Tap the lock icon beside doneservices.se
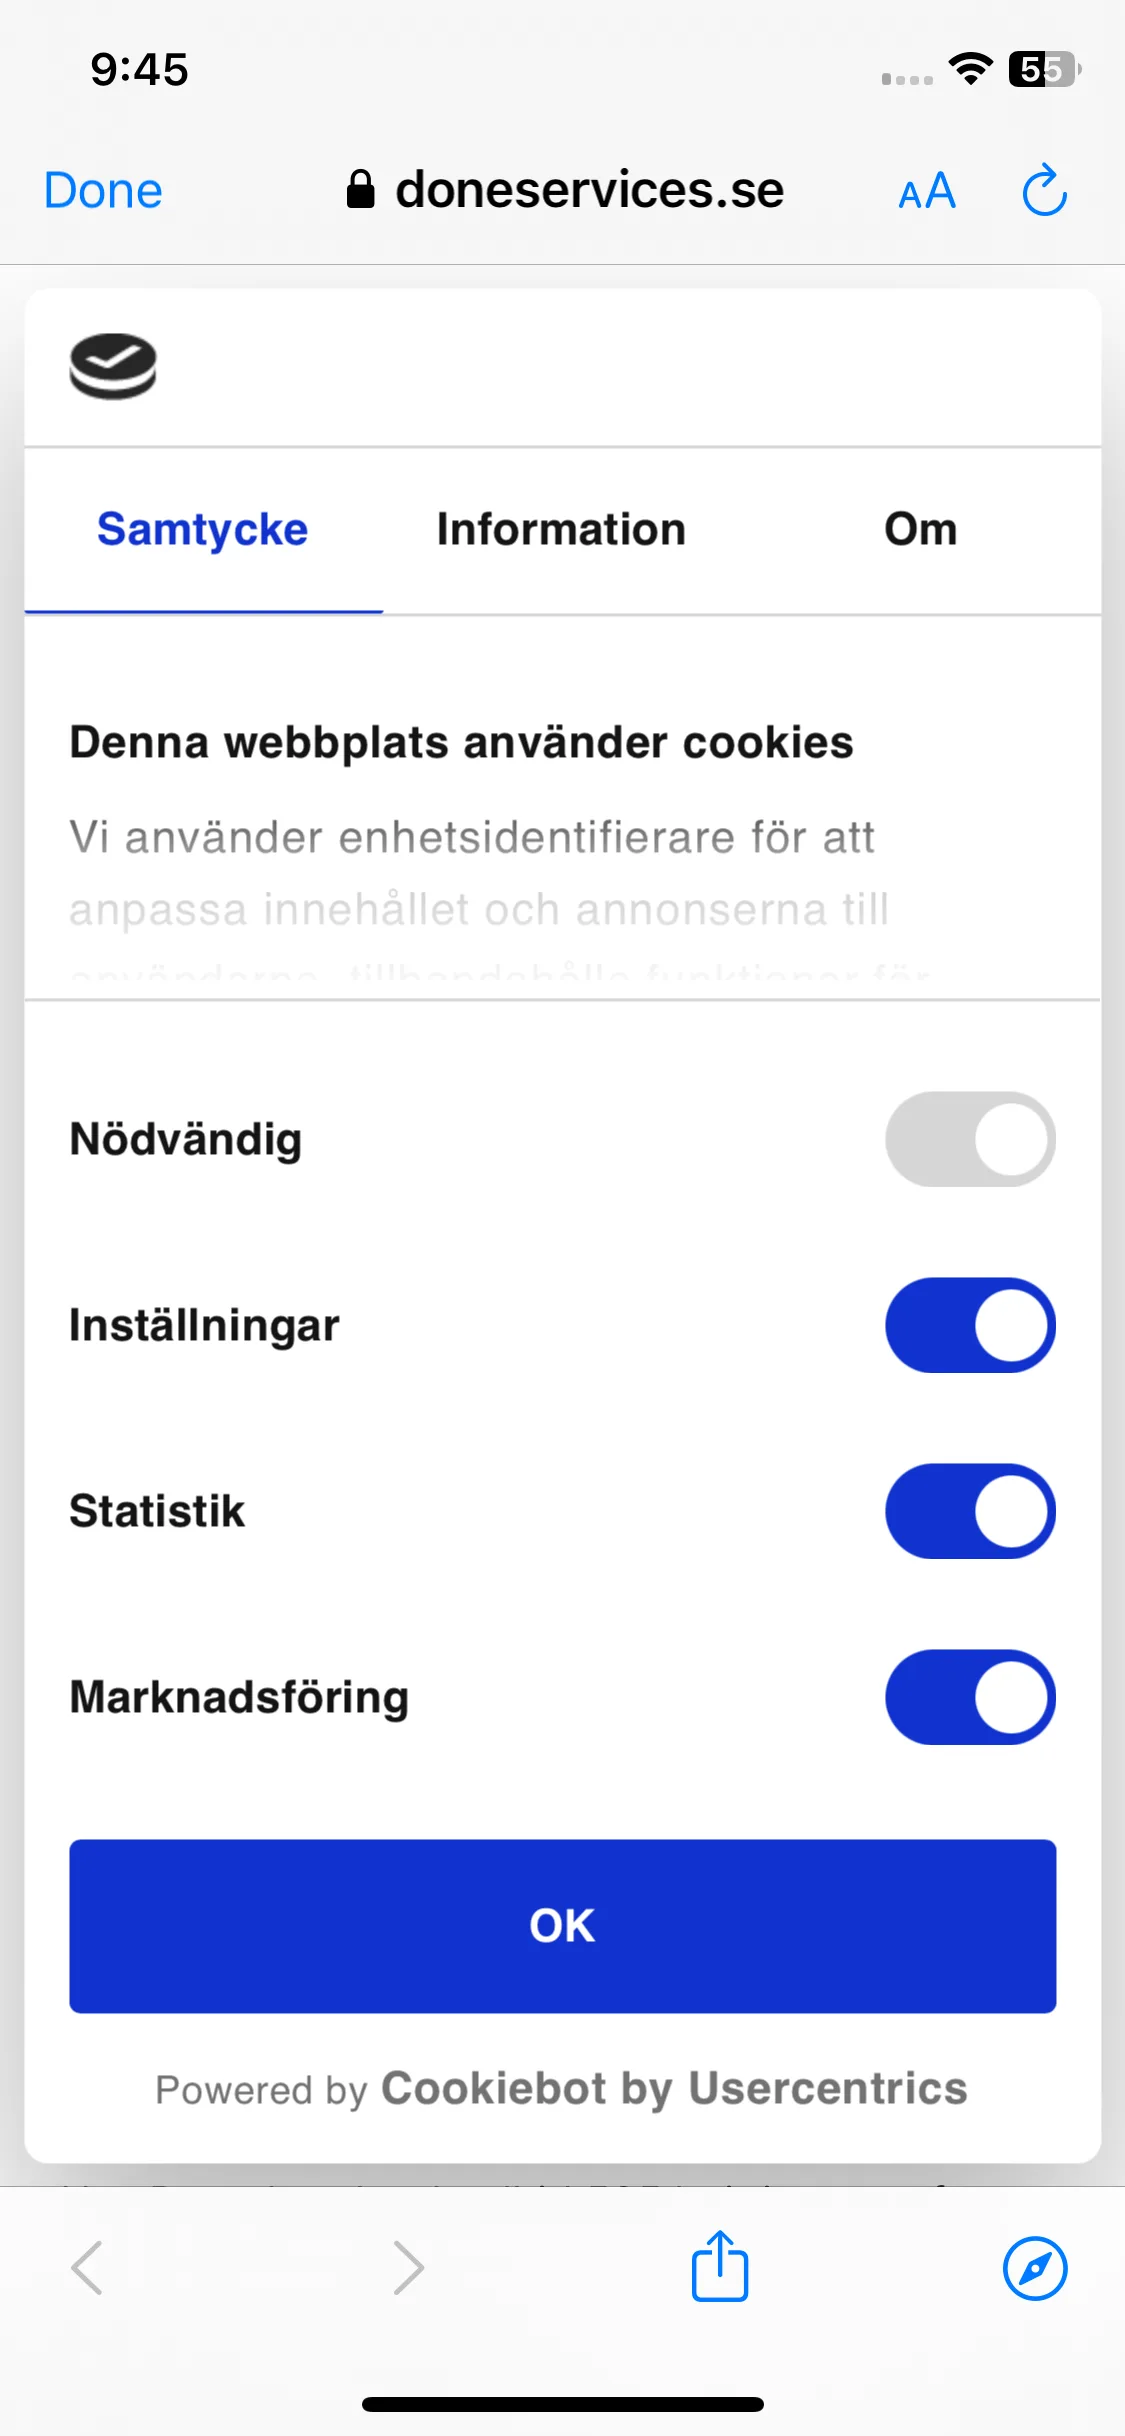Viewport: 1125px width, 2436px height. 360,189
